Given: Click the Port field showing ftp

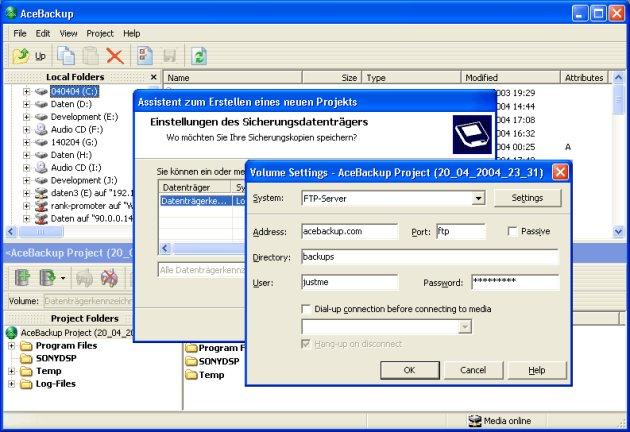Looking at the screenshot, I should [x=460, y=231].
